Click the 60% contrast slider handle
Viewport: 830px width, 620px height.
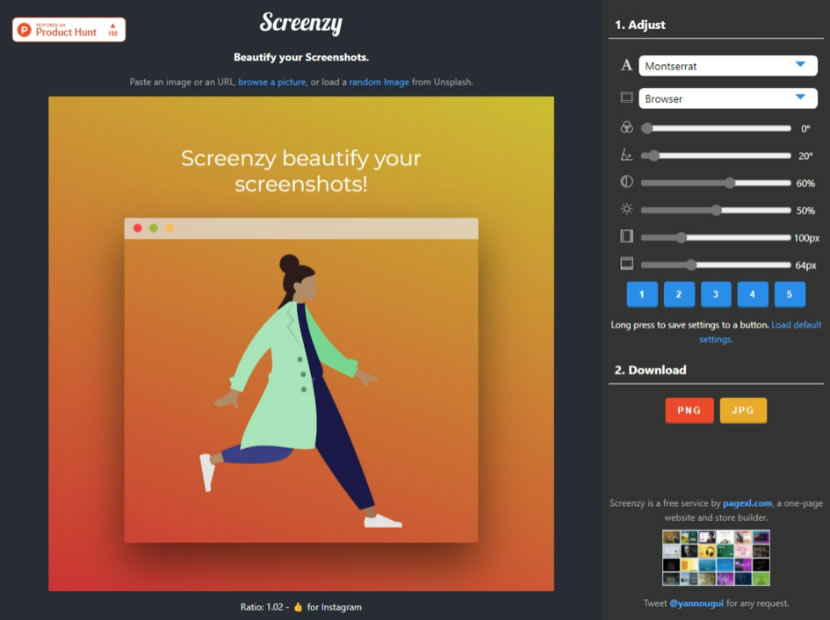pyautogui.click(x=730, y=183)
